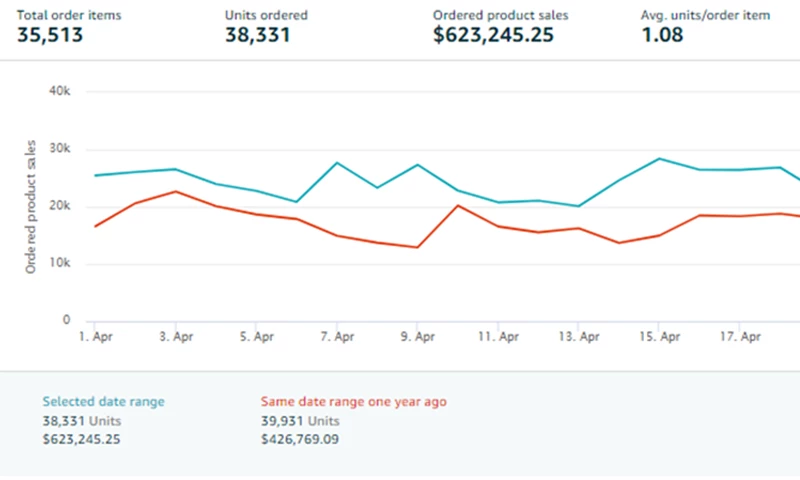Viewport: 800px width, 480px height.
Task: Click the teal line peak at 15 April
Action: tap(659, 159)
